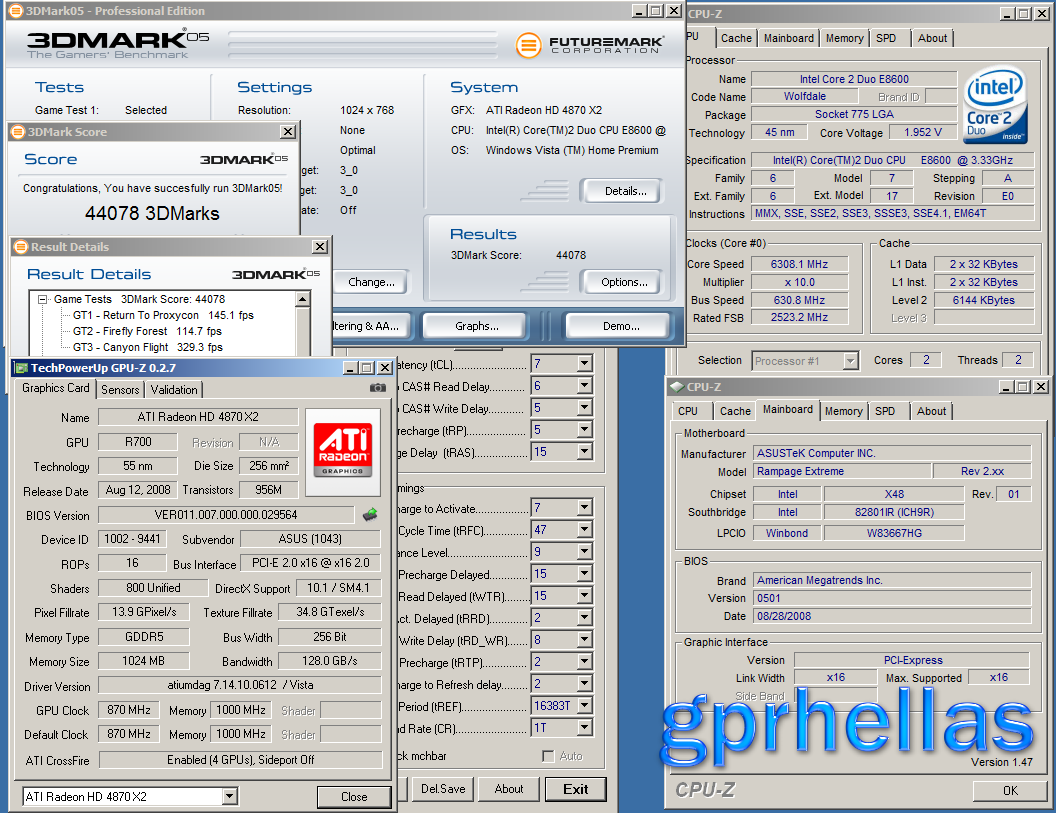
Task: Click the Del.Save button
Action: point(442,789)
